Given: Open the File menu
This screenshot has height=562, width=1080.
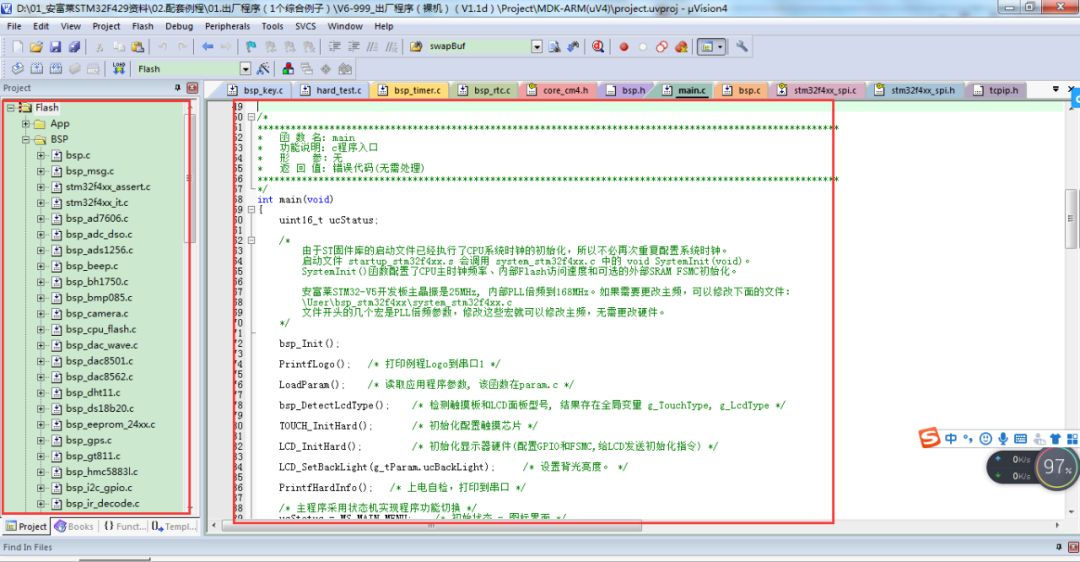Looking at the screenshot, I should [x=14, y=26].
